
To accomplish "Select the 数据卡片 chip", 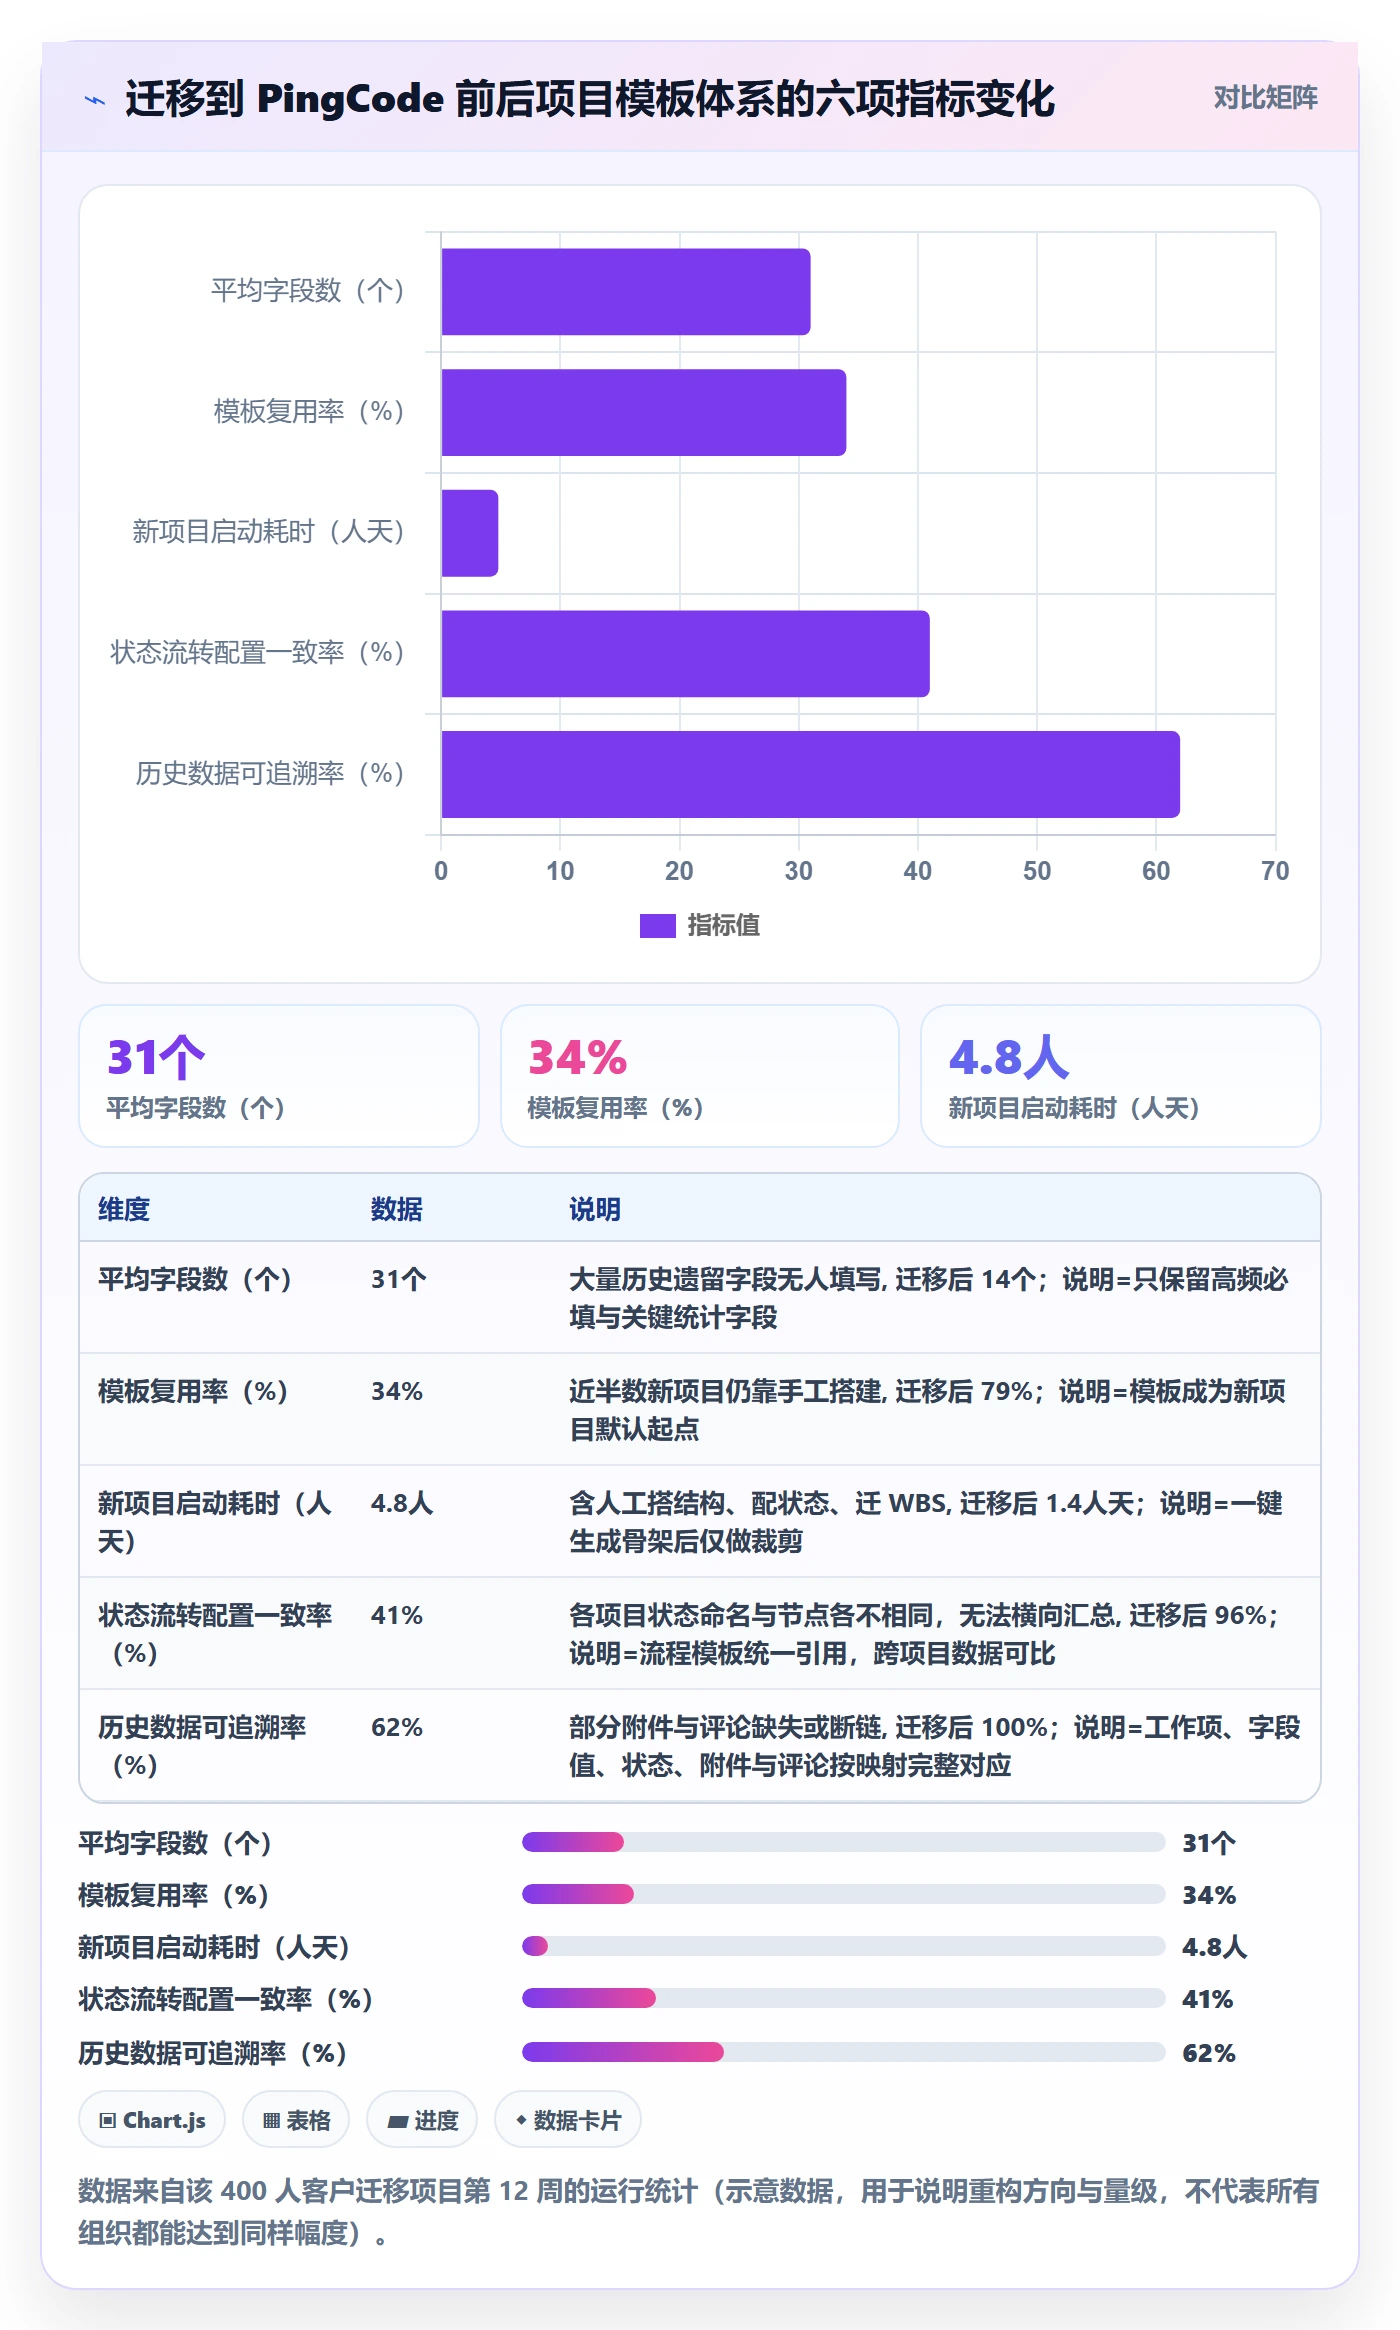I will tap(568, 2120).
